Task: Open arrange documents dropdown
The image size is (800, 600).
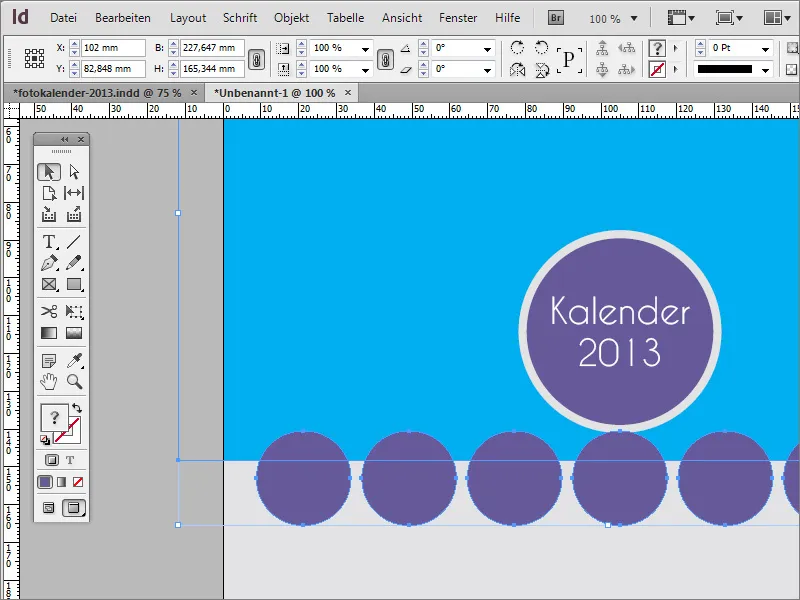Action: tap(778, 18)
